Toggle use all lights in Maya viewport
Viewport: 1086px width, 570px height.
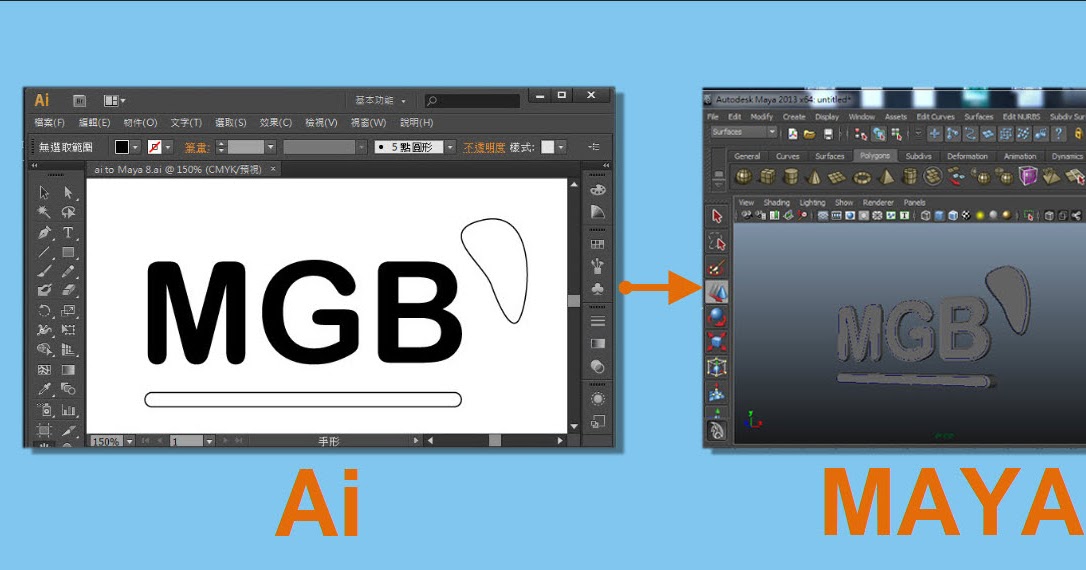980,216
